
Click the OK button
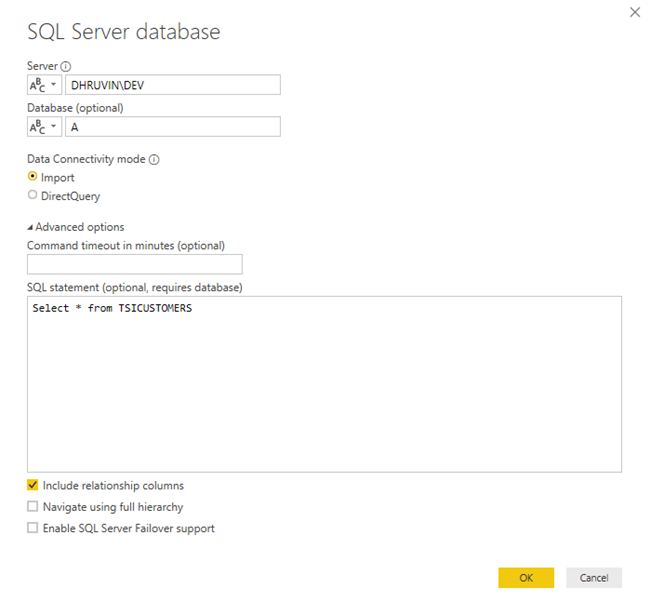[526, 578]
